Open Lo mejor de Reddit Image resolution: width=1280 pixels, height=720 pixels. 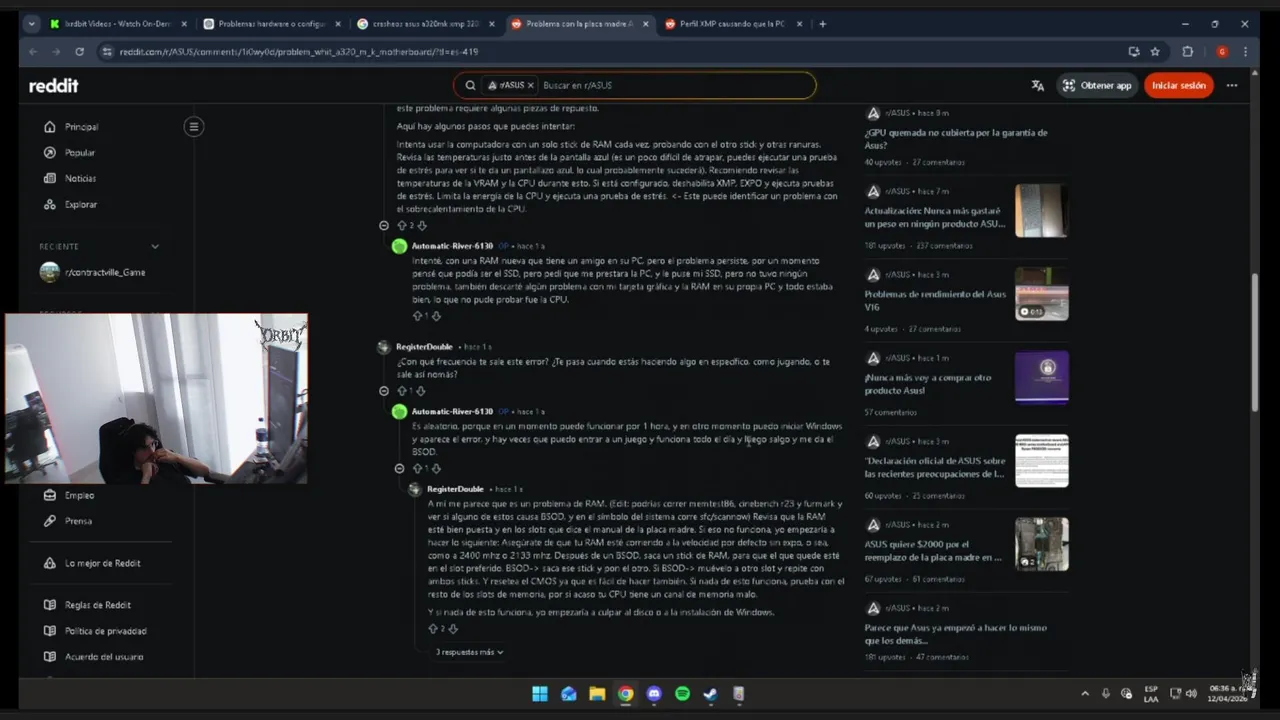click(x=102, y=563)
